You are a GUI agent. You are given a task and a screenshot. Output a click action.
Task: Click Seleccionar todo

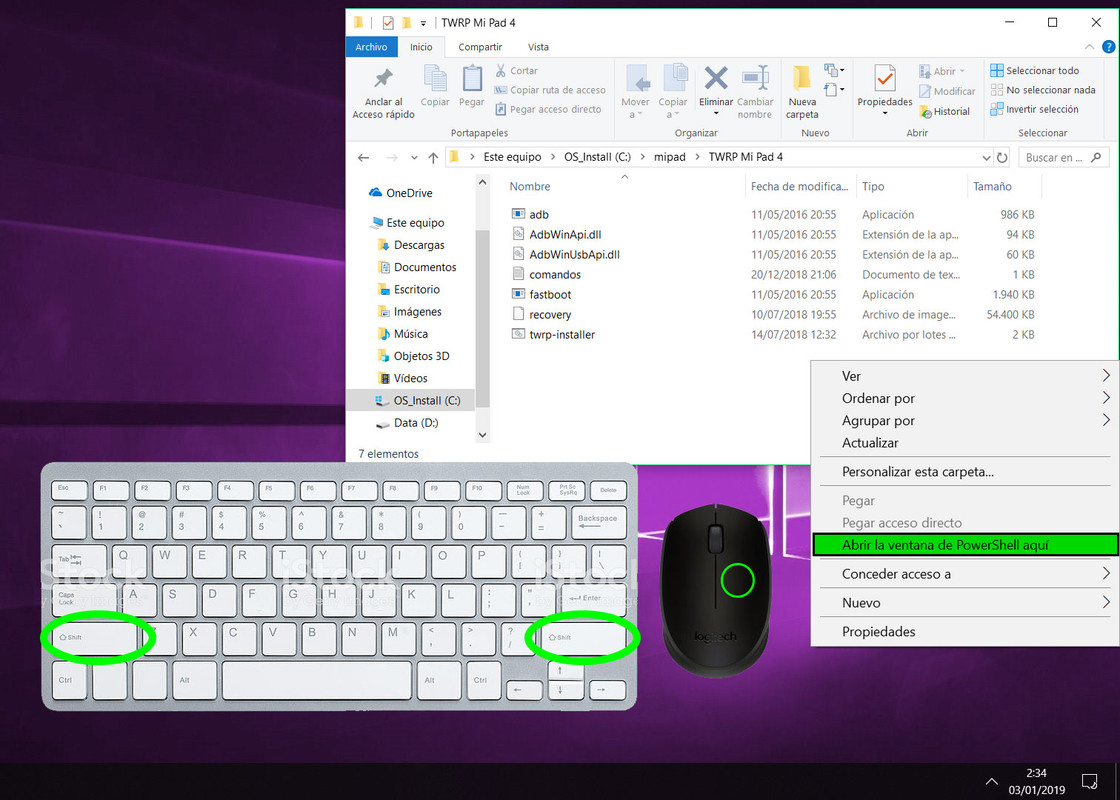coord(1035,71)
